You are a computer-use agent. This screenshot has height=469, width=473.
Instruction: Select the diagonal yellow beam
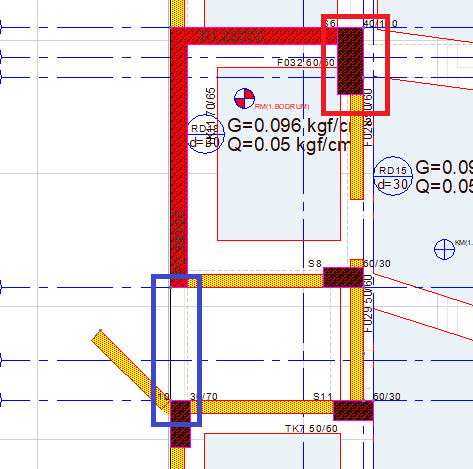pos(131,370)
